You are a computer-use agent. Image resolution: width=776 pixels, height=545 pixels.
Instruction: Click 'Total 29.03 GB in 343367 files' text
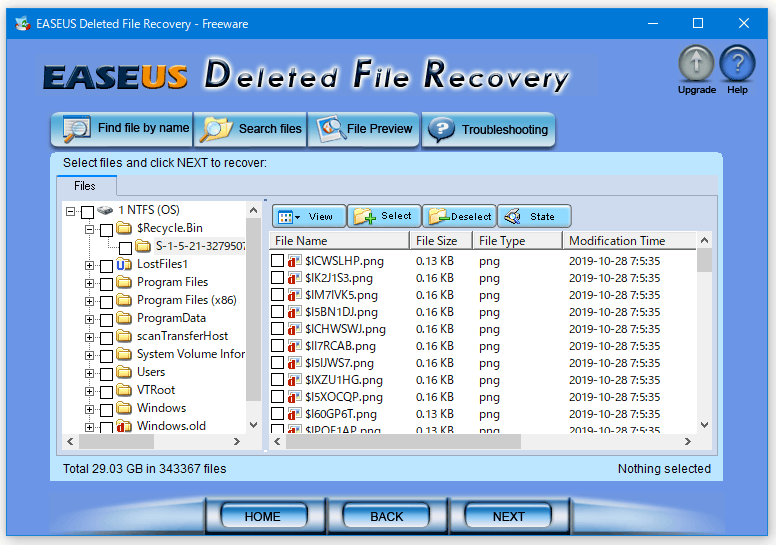tap(145, 469)
